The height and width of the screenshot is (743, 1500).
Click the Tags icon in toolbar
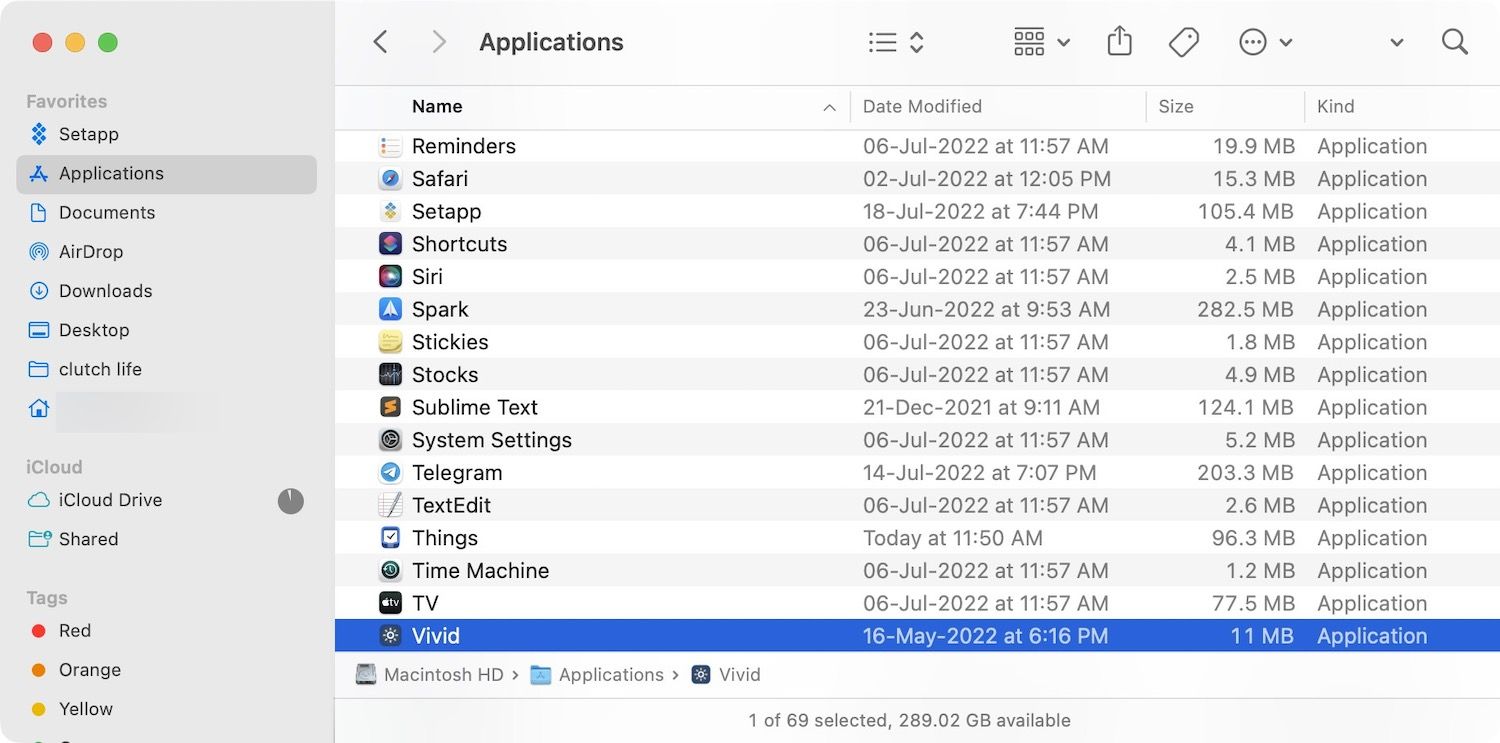pos(1183,42)
